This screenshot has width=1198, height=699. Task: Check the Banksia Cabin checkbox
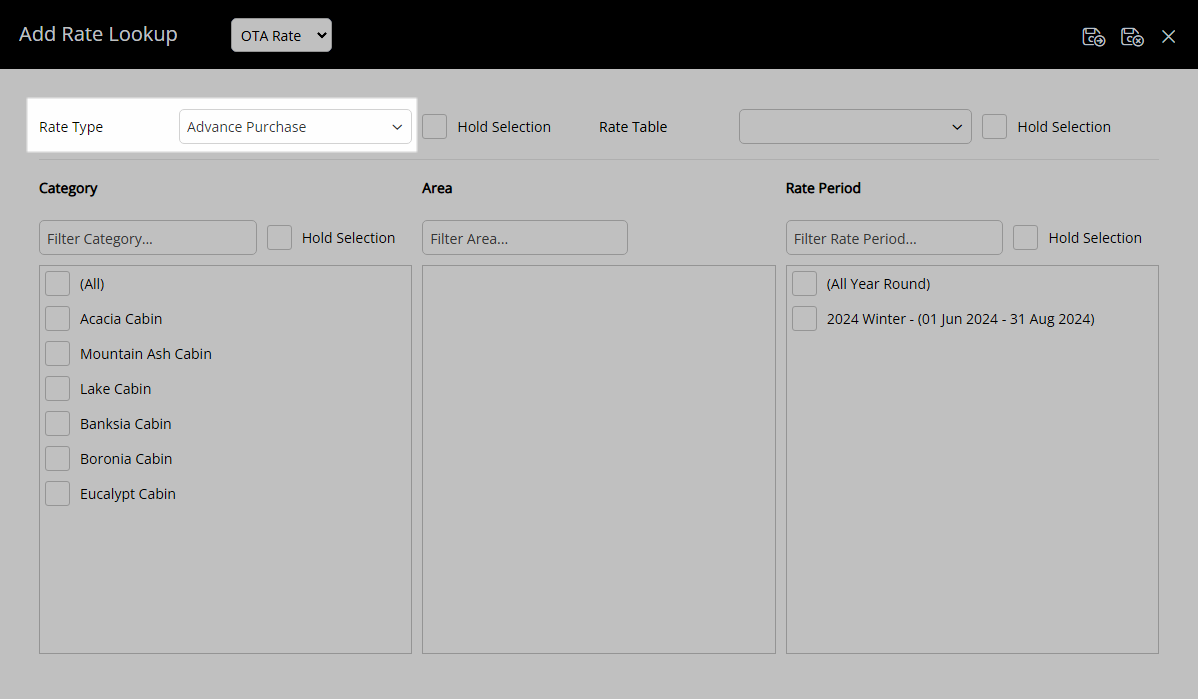pyautogui.click(x=57, y=424)
